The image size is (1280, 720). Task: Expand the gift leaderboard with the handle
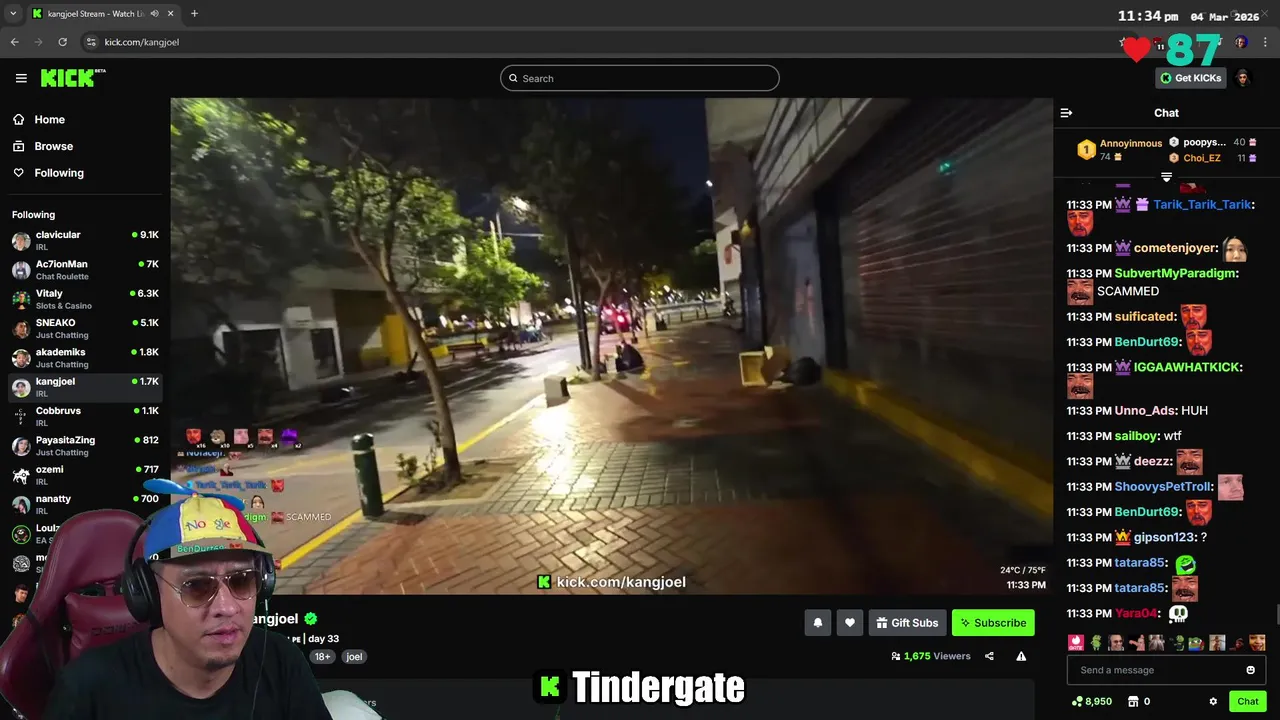tap(1166, 177)
